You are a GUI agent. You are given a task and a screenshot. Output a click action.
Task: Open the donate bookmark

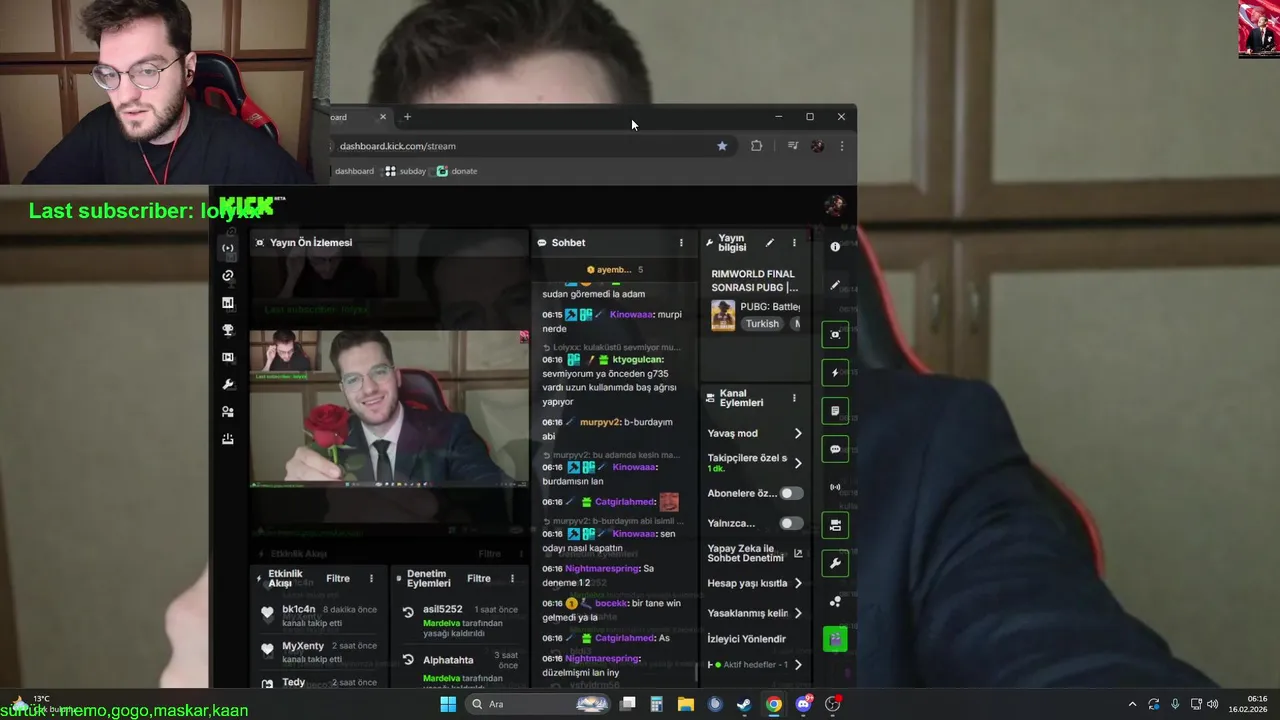(x=457, y=171)
